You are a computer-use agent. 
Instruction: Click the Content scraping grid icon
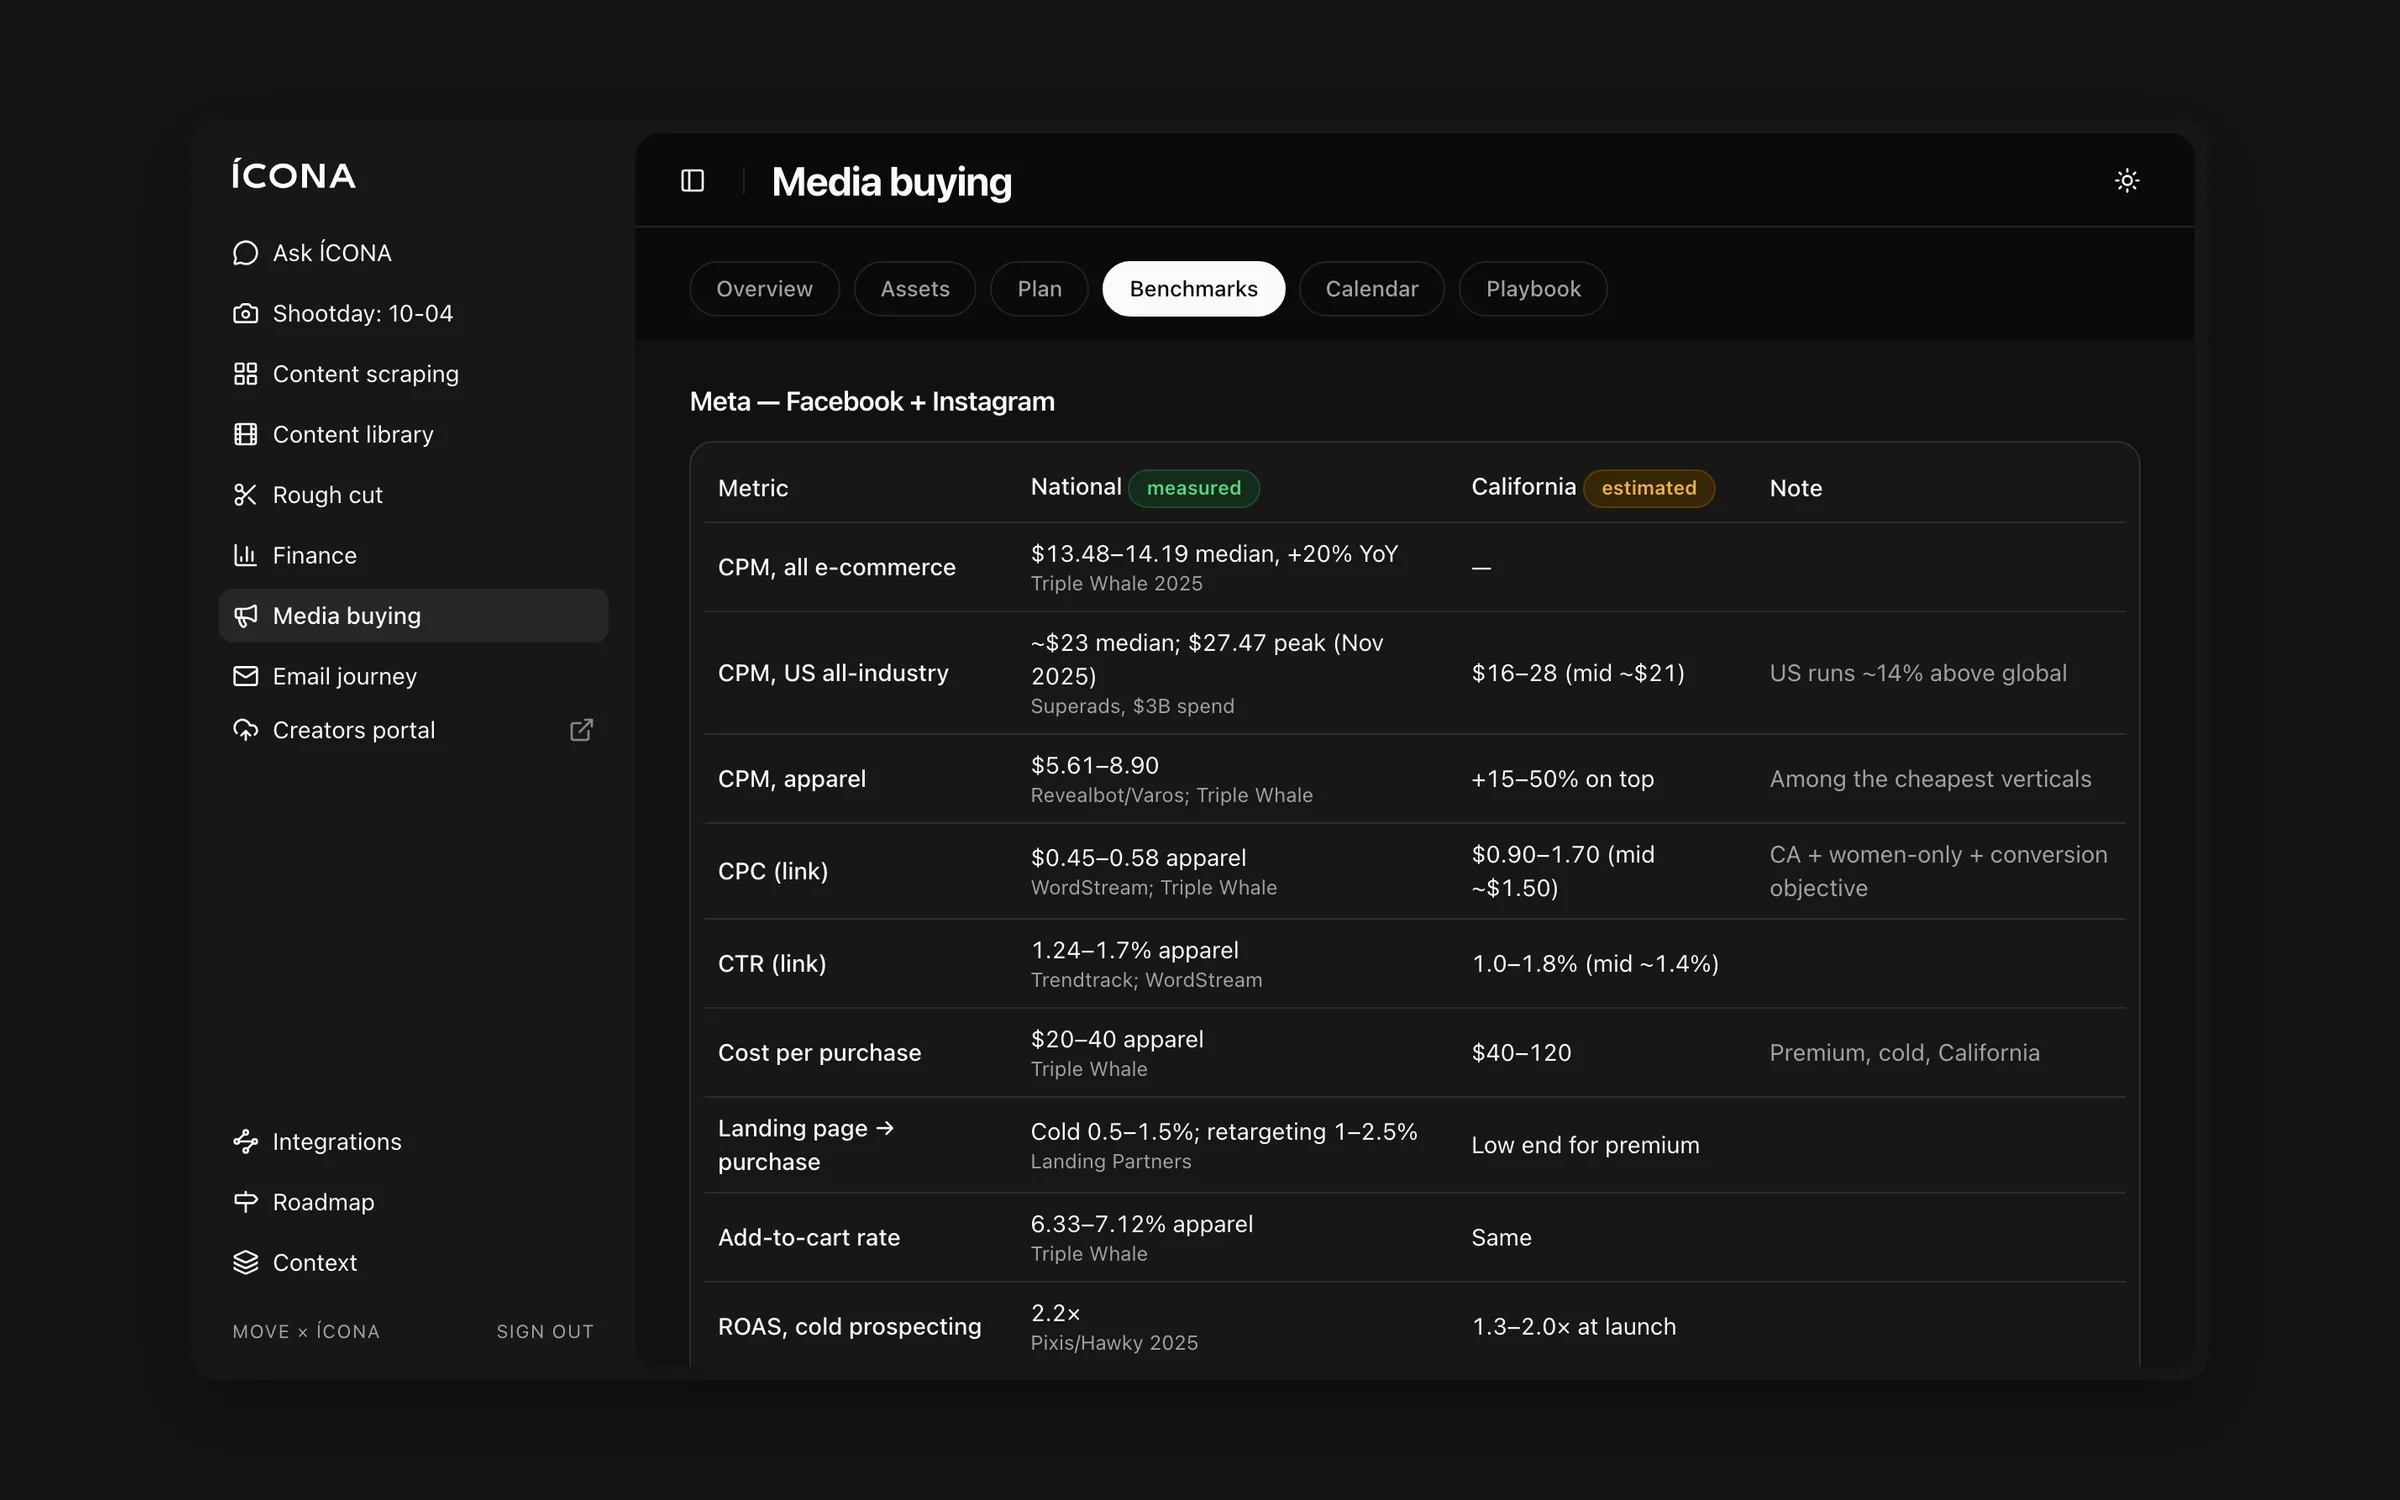[x=245, y=374]
